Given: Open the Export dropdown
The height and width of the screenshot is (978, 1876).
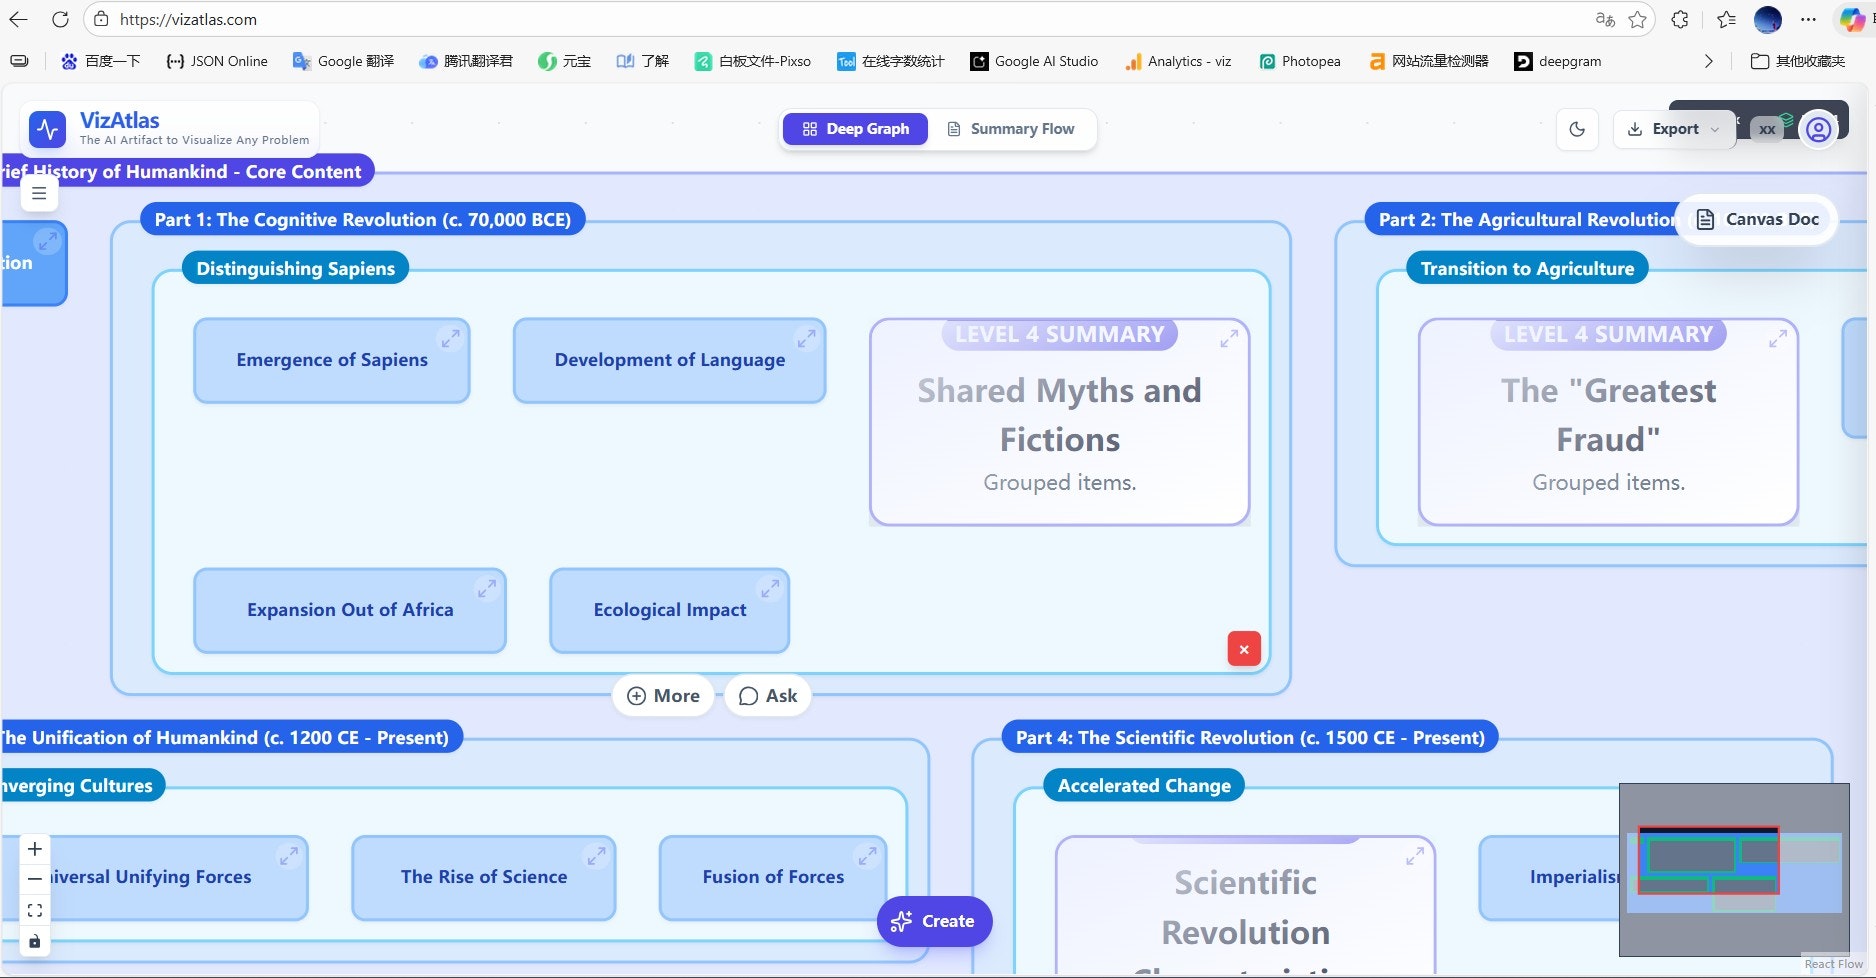Looking at the screenshot, I should (1674, 129).
